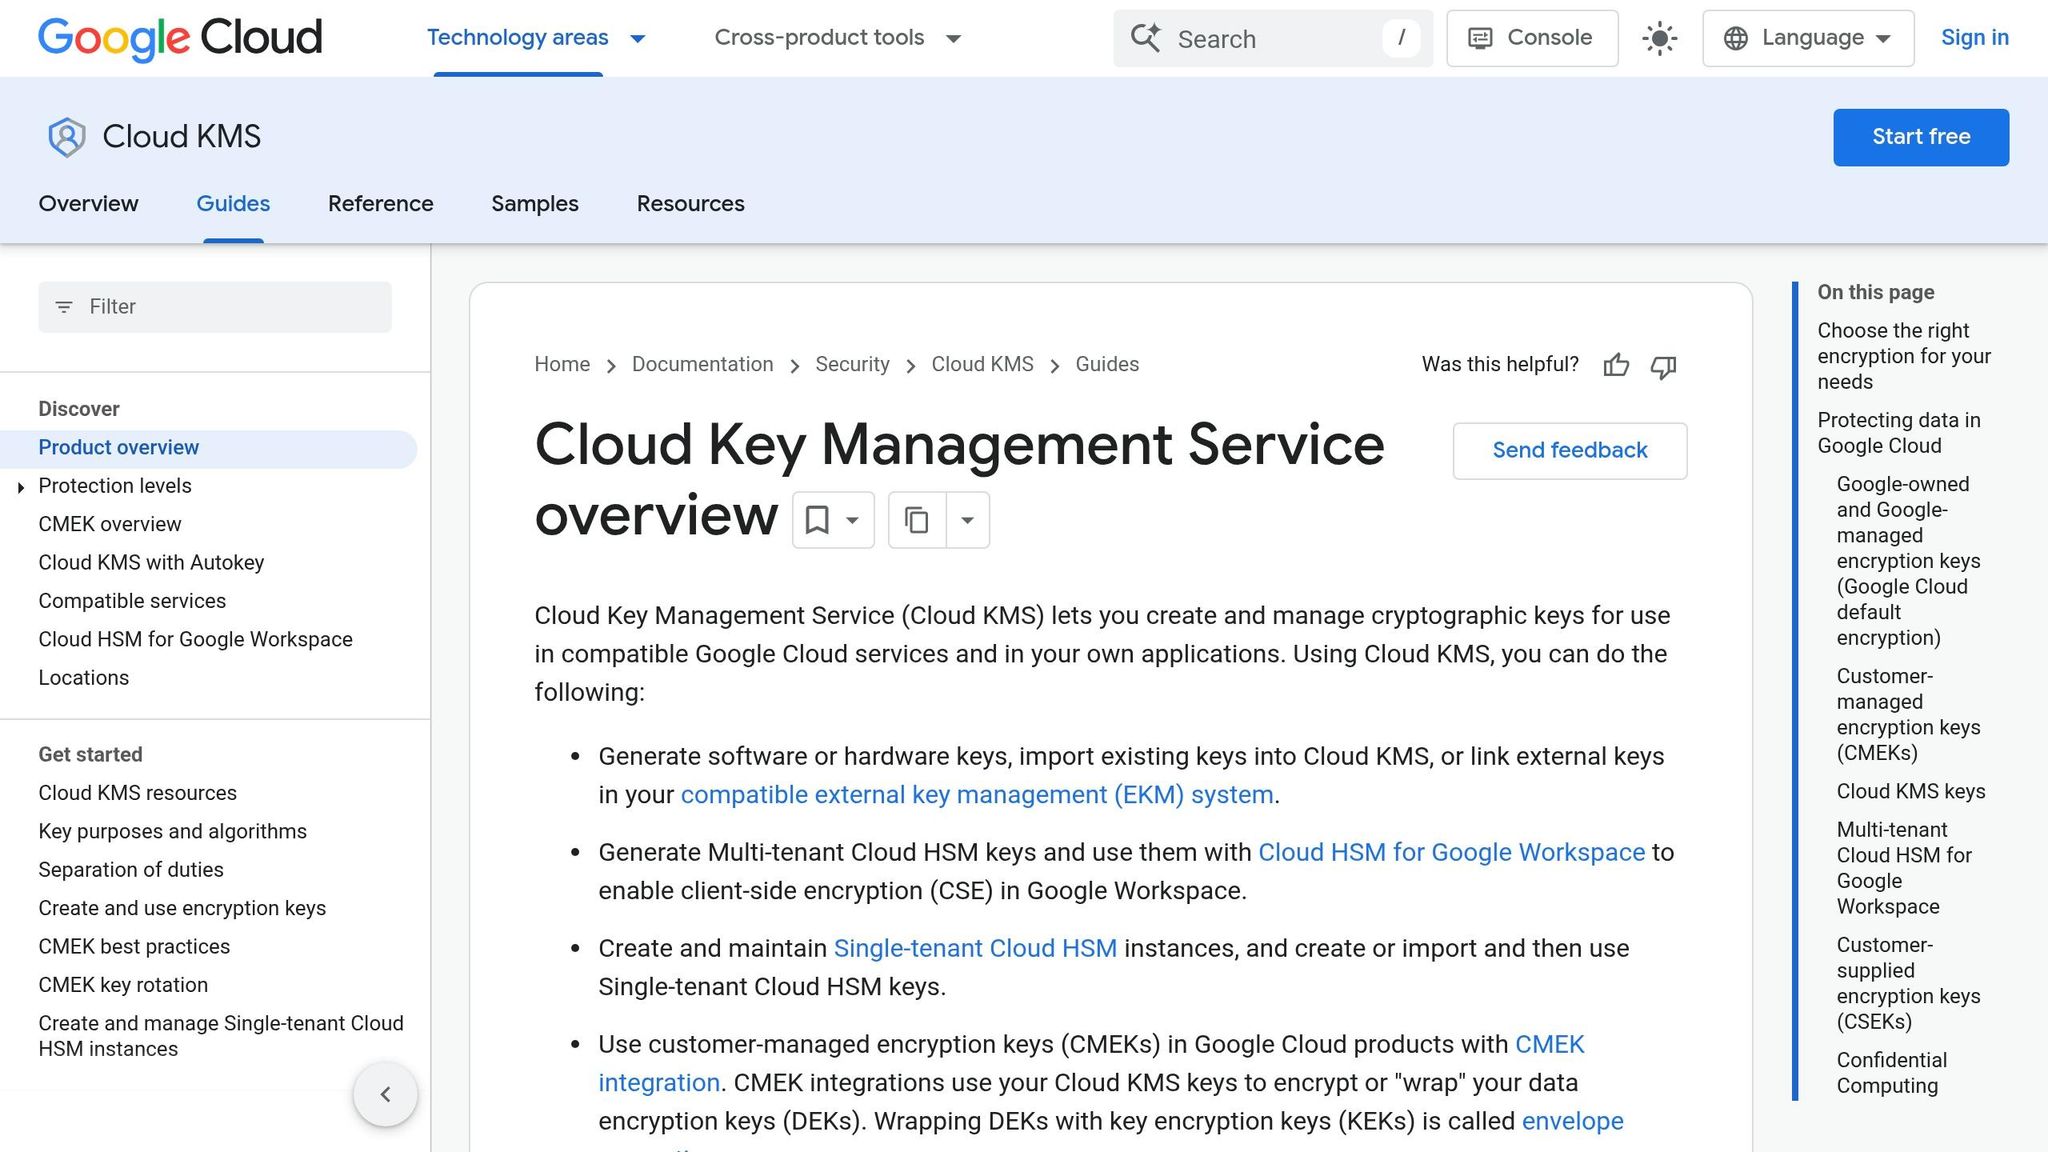2048x1152 pixels.
Task: Open CMEK best practices page
Action: [x=134, y=947]
